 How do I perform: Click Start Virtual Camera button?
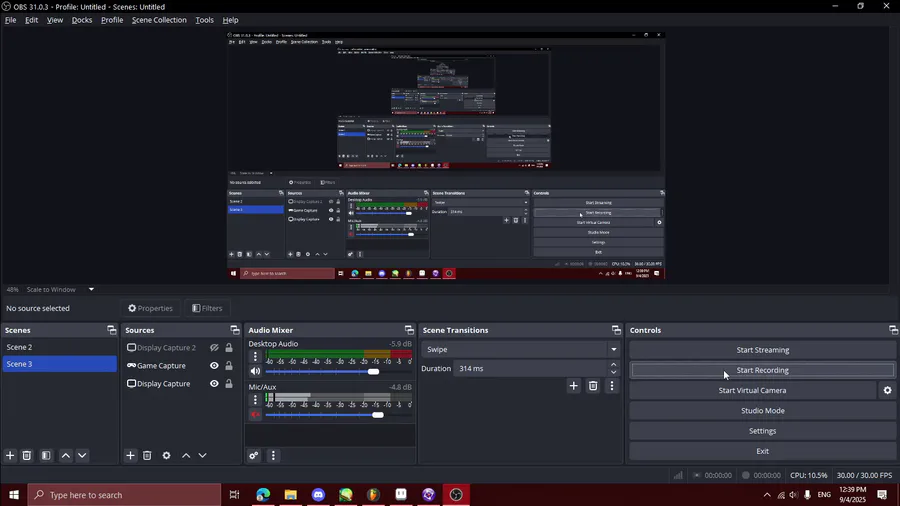point(752,390)
